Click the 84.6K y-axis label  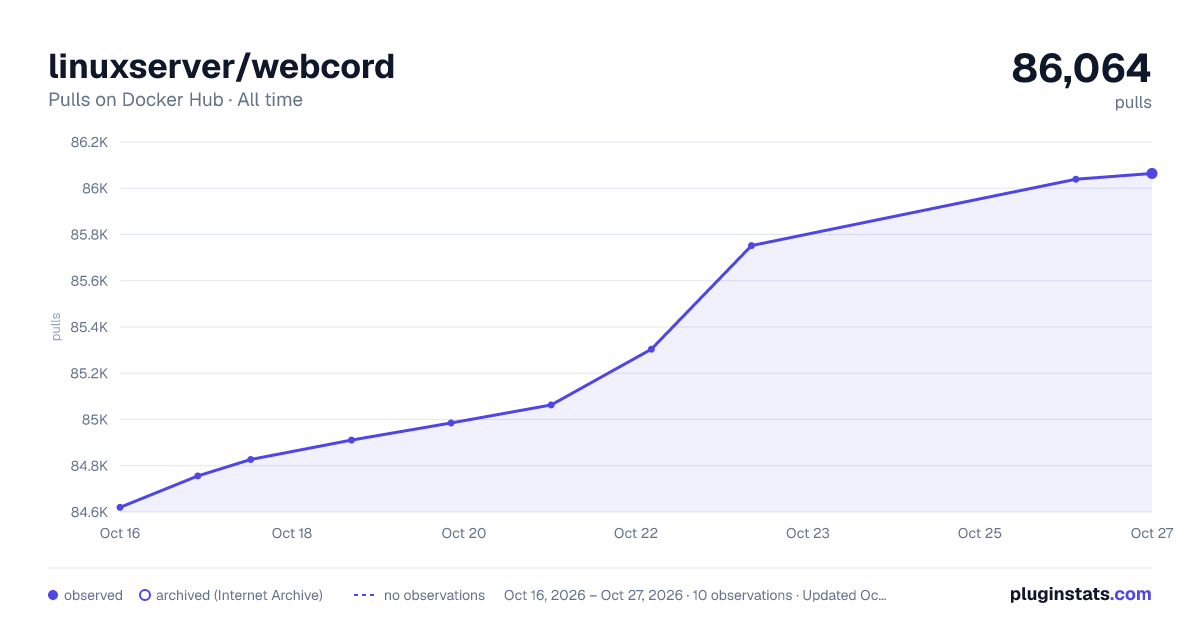(89, 512)
